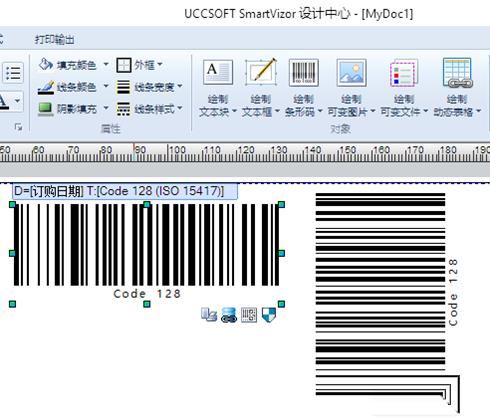Screen dimensions: 490x418
Task: Click the 150 mark on the horizontal ruler
Action: [347, 150]
